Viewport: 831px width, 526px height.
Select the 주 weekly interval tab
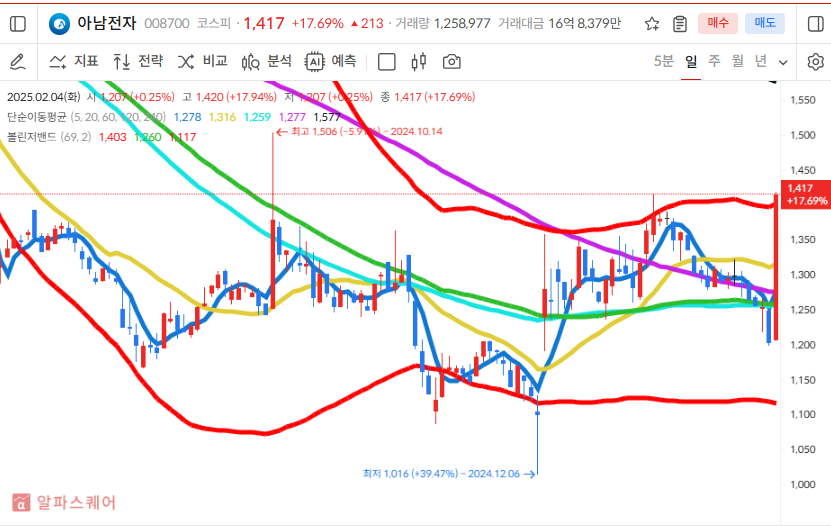(714, 61)
